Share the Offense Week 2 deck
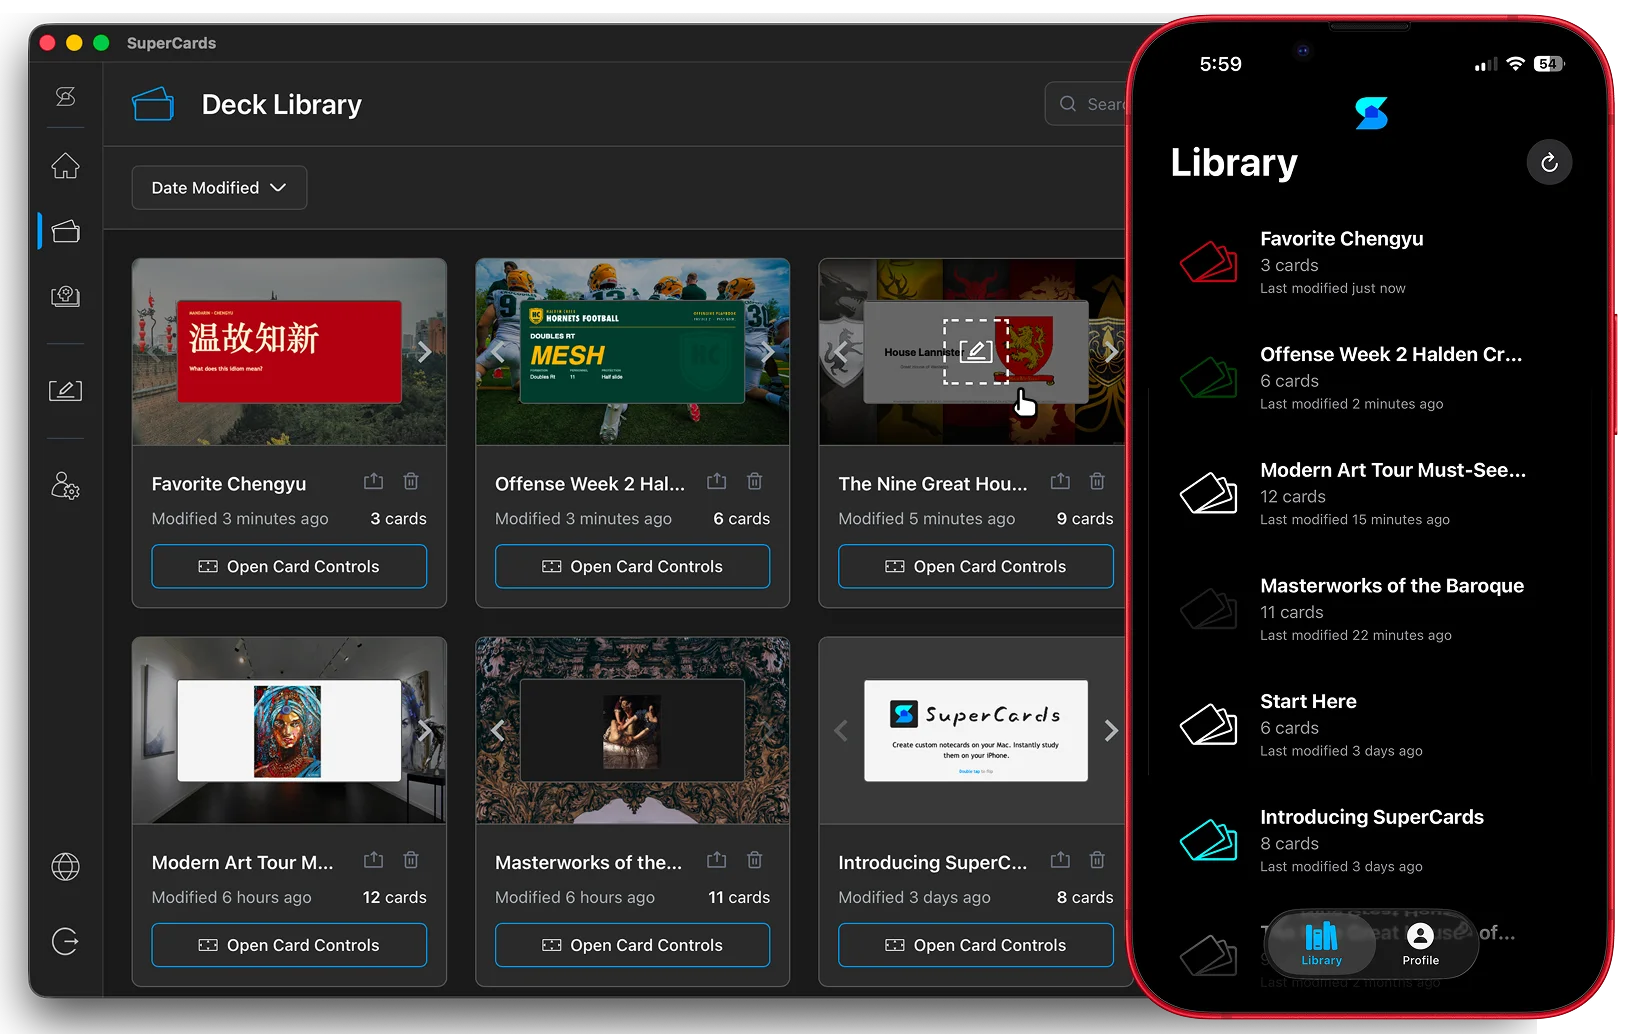The width and height of the screenshot is (1629, 1034). (717, 481)
